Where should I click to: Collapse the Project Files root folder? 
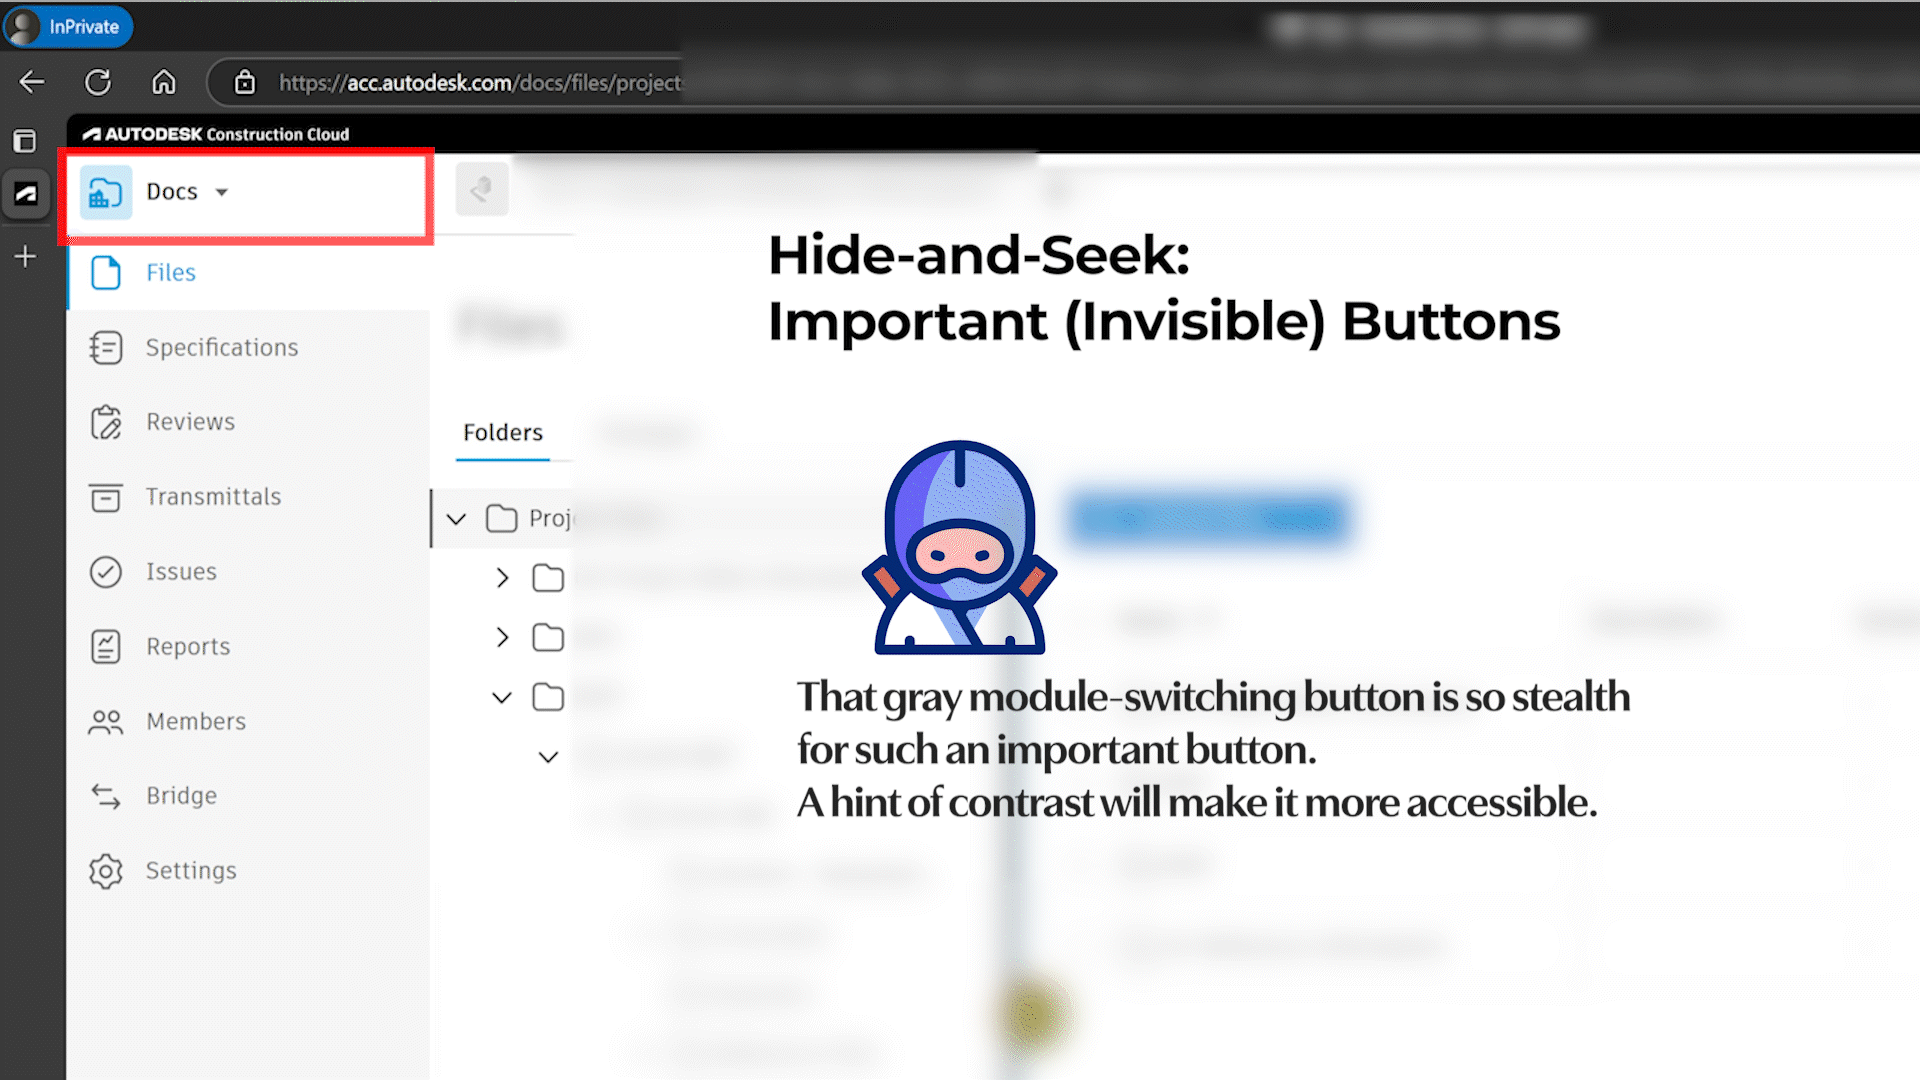pyautogui.click(x=456, y=519)
